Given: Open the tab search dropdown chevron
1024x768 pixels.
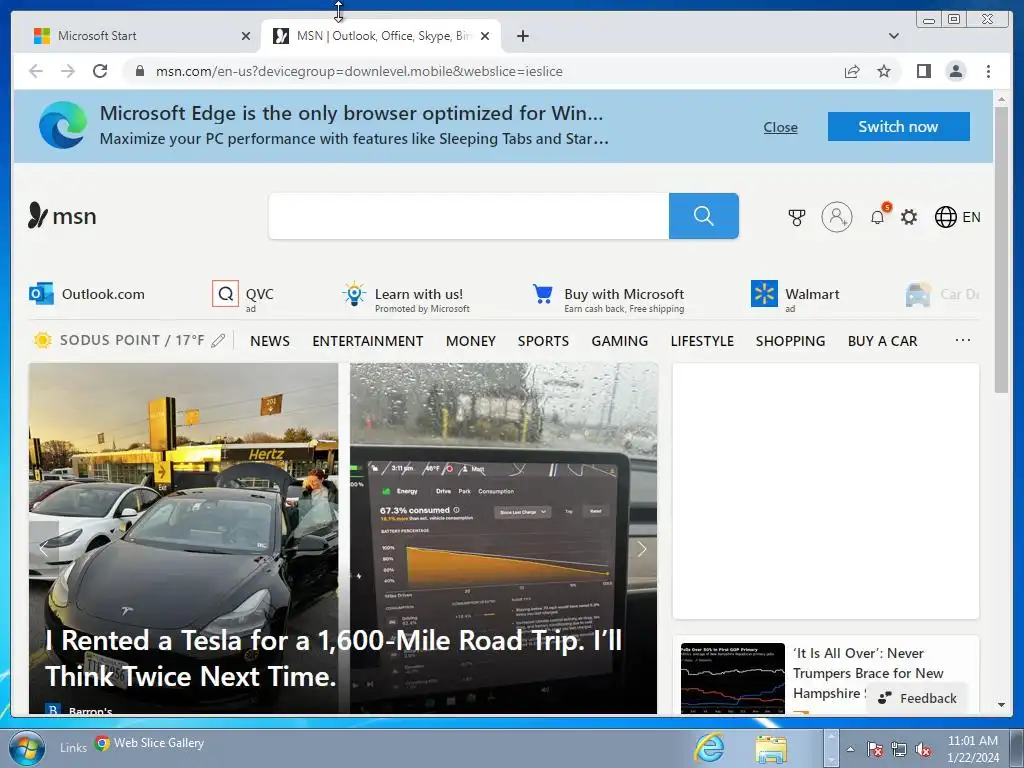Looking at the screenshot, I should tap(893, 36).
